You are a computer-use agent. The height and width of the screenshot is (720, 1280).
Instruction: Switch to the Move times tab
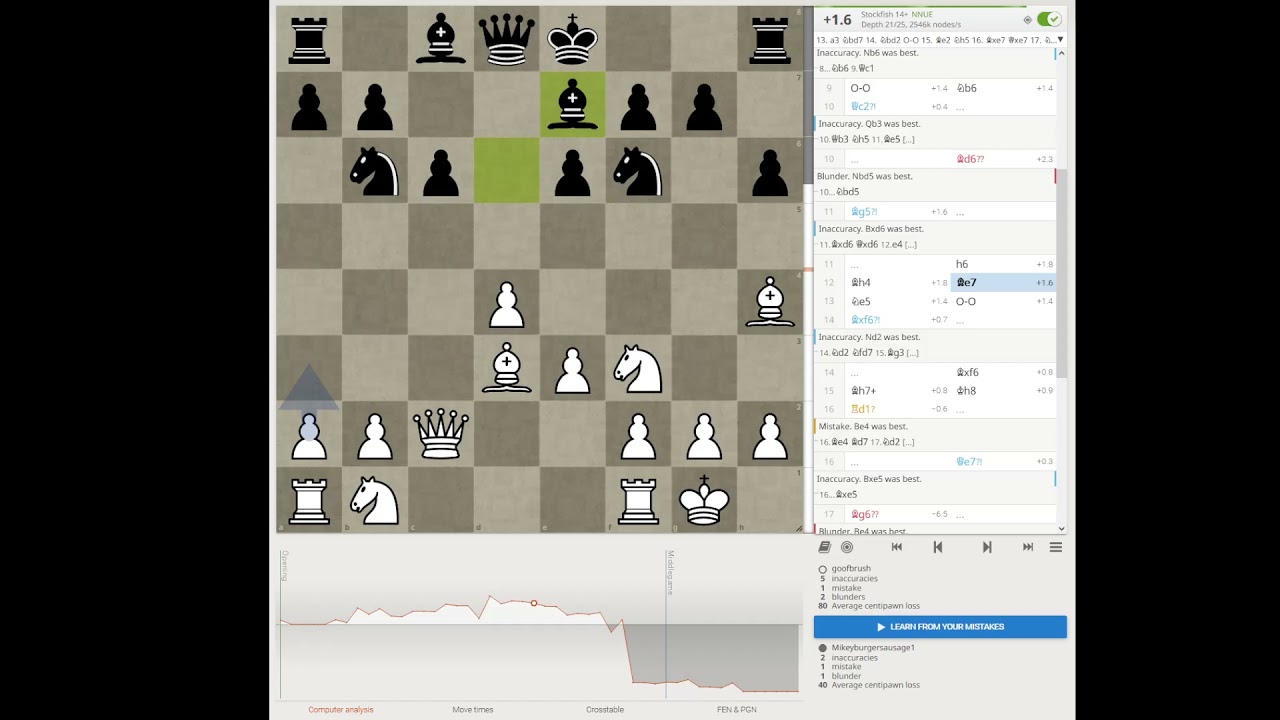click(x=472, y=709)
